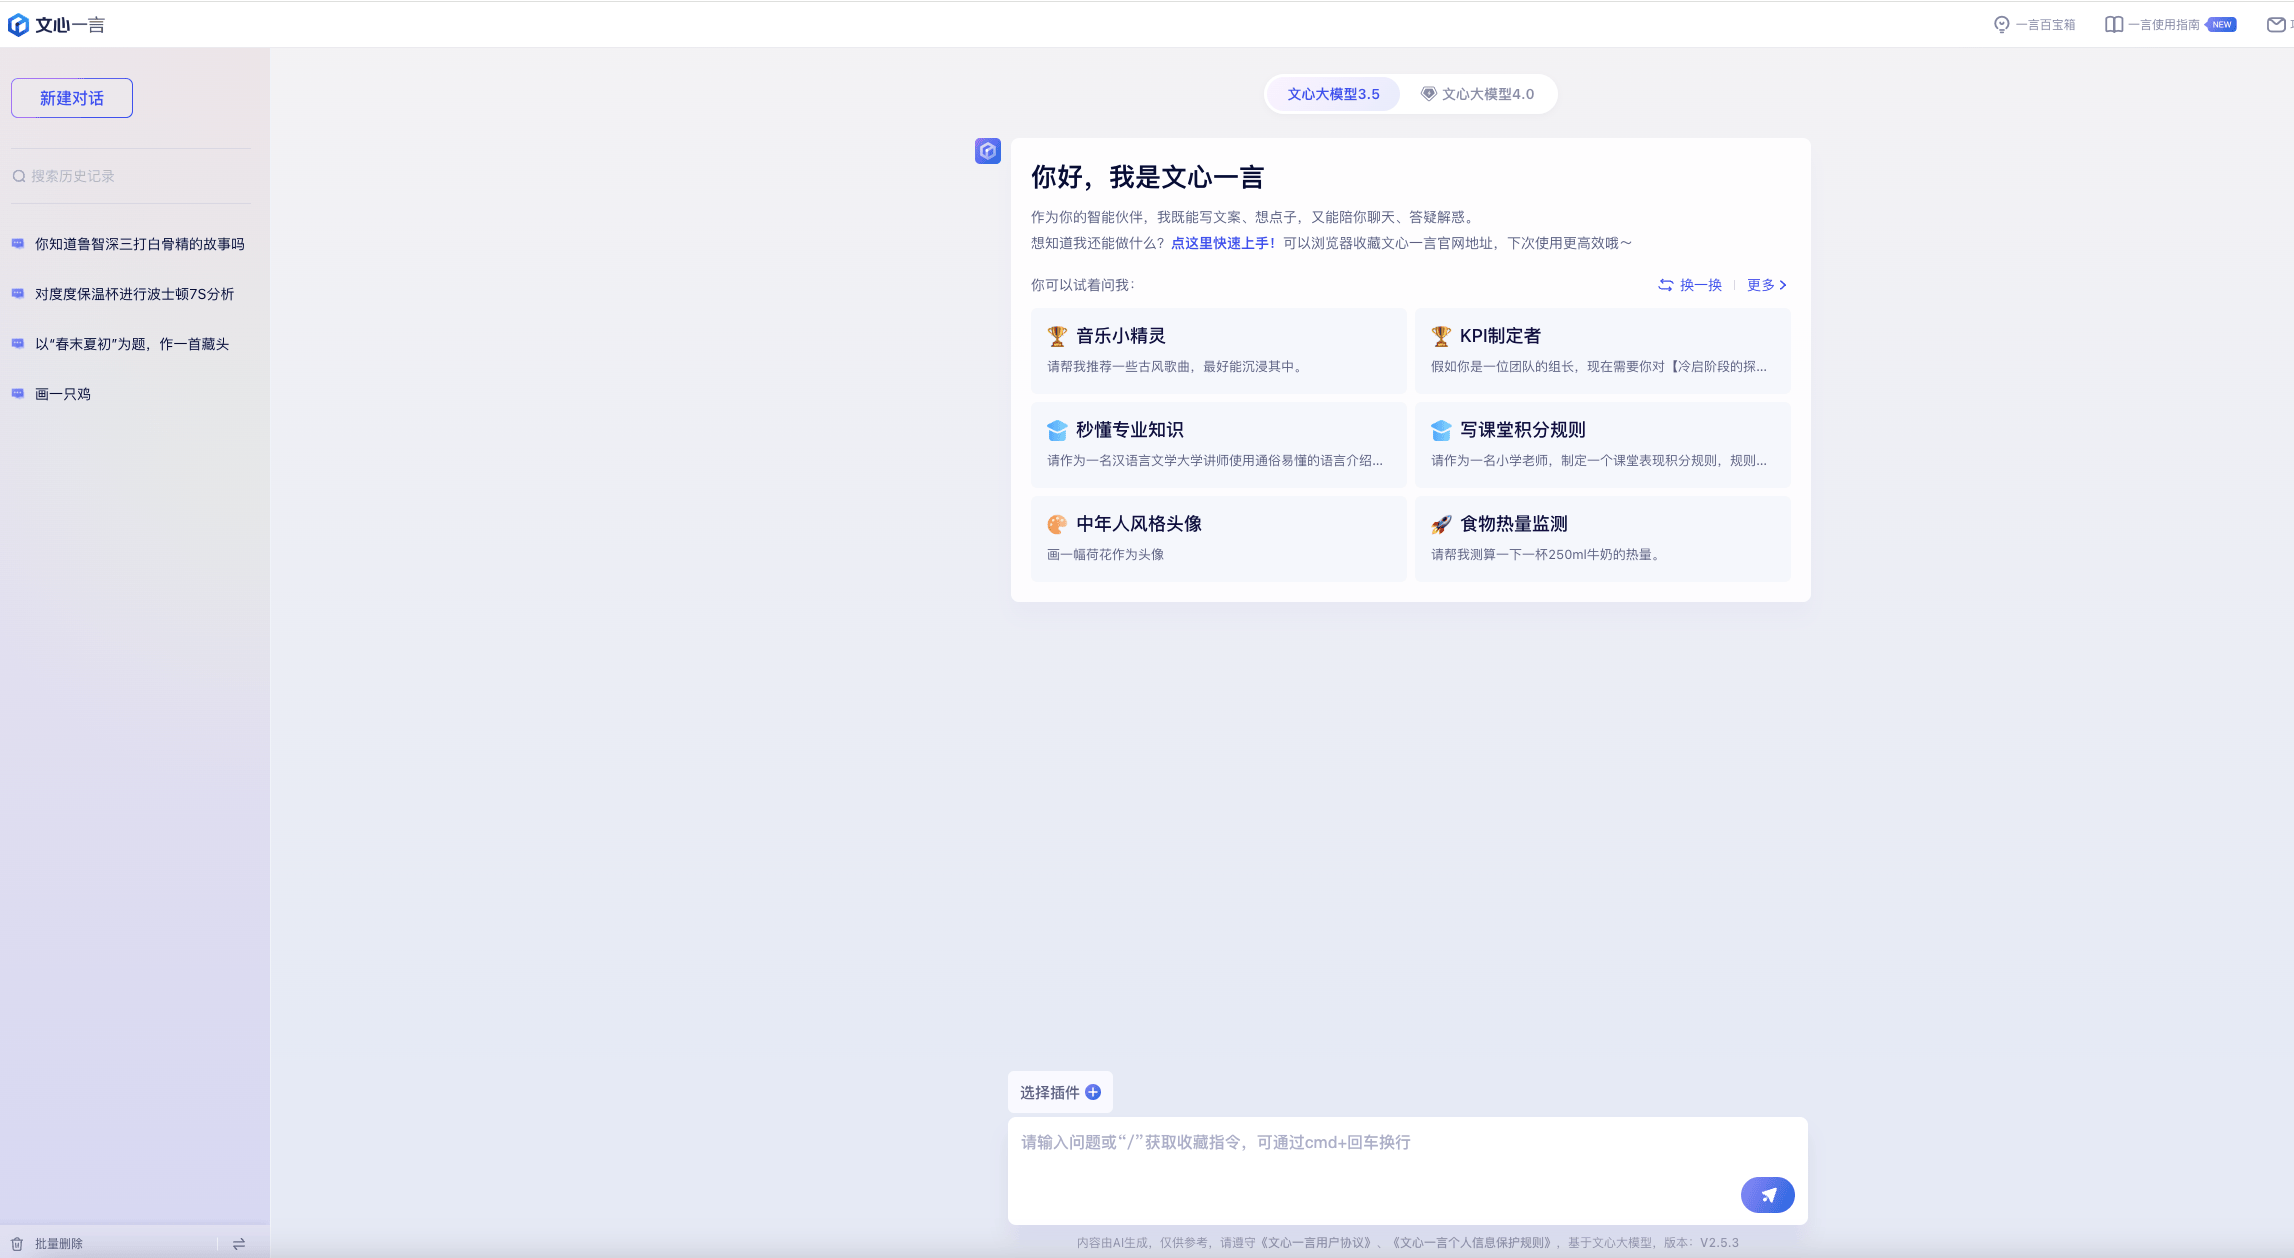Select the 音乐小精灵 card title
This screenshot has width=2294, height=1258.
pyautogui.click(x=1121, y=336)
